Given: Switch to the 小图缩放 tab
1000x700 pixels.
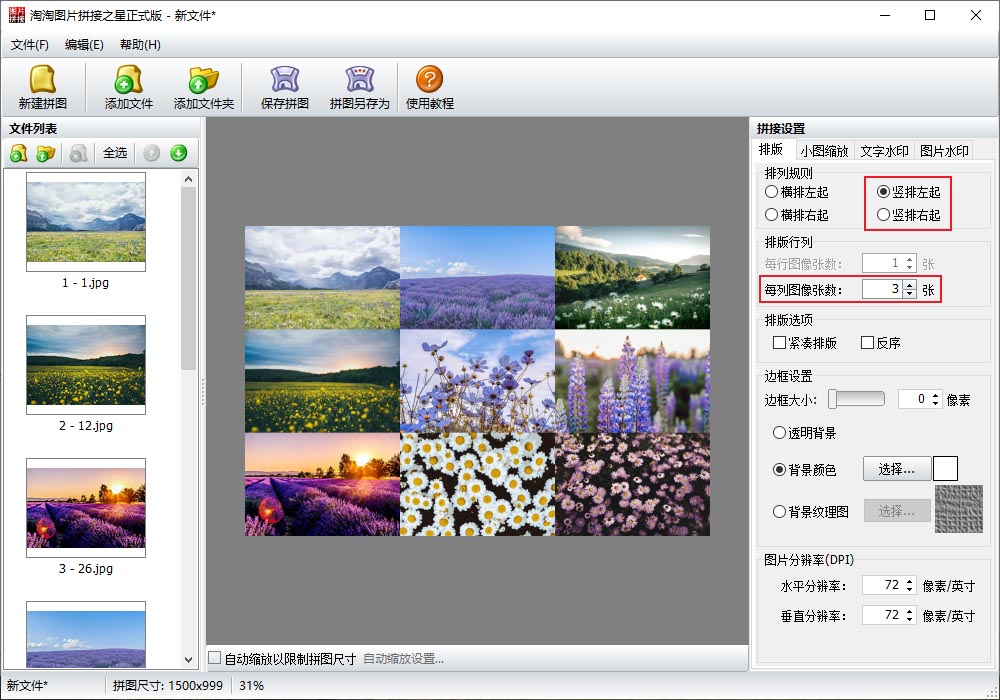Looking at the screenshot, I should [824, 151].
